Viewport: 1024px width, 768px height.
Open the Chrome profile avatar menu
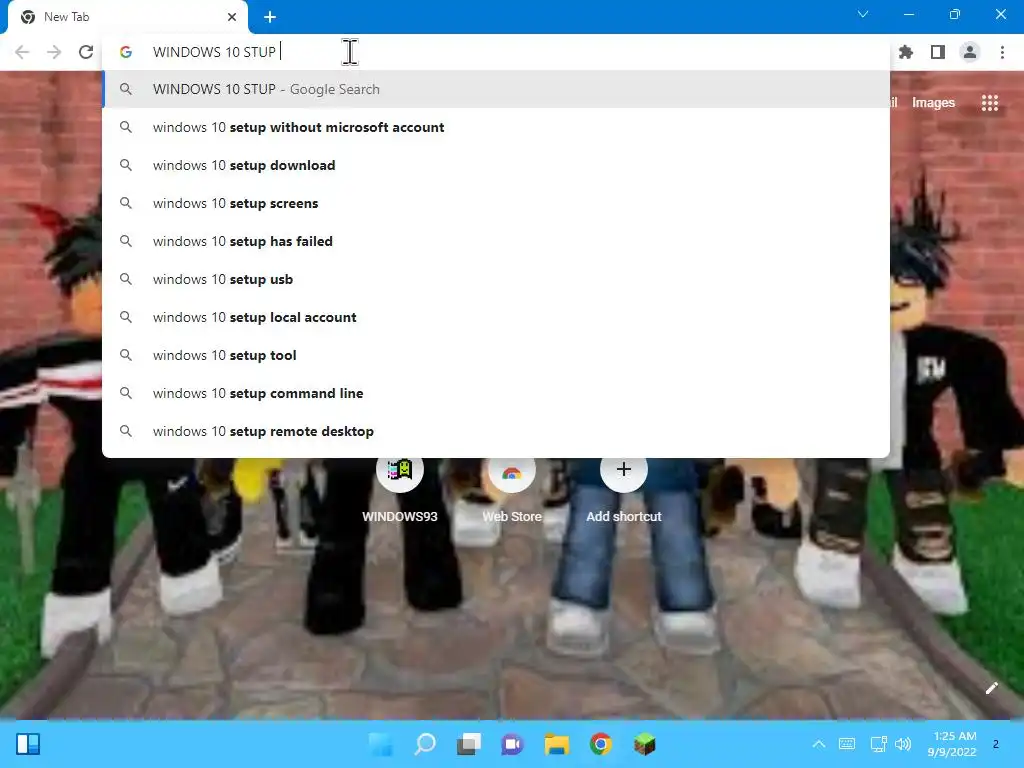[970, 52]
